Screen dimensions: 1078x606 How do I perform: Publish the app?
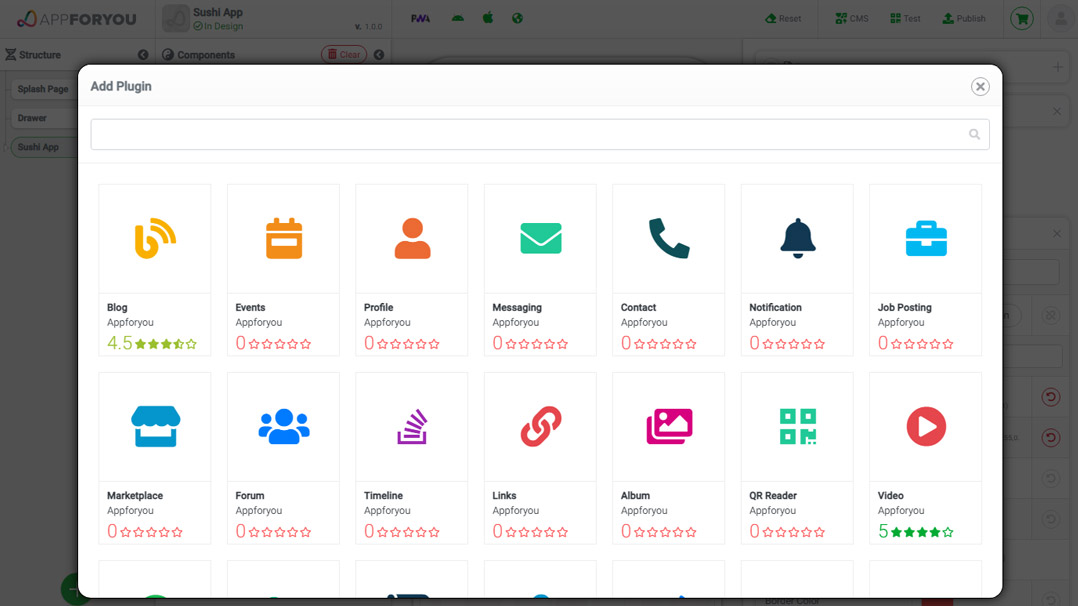[964, 19]
